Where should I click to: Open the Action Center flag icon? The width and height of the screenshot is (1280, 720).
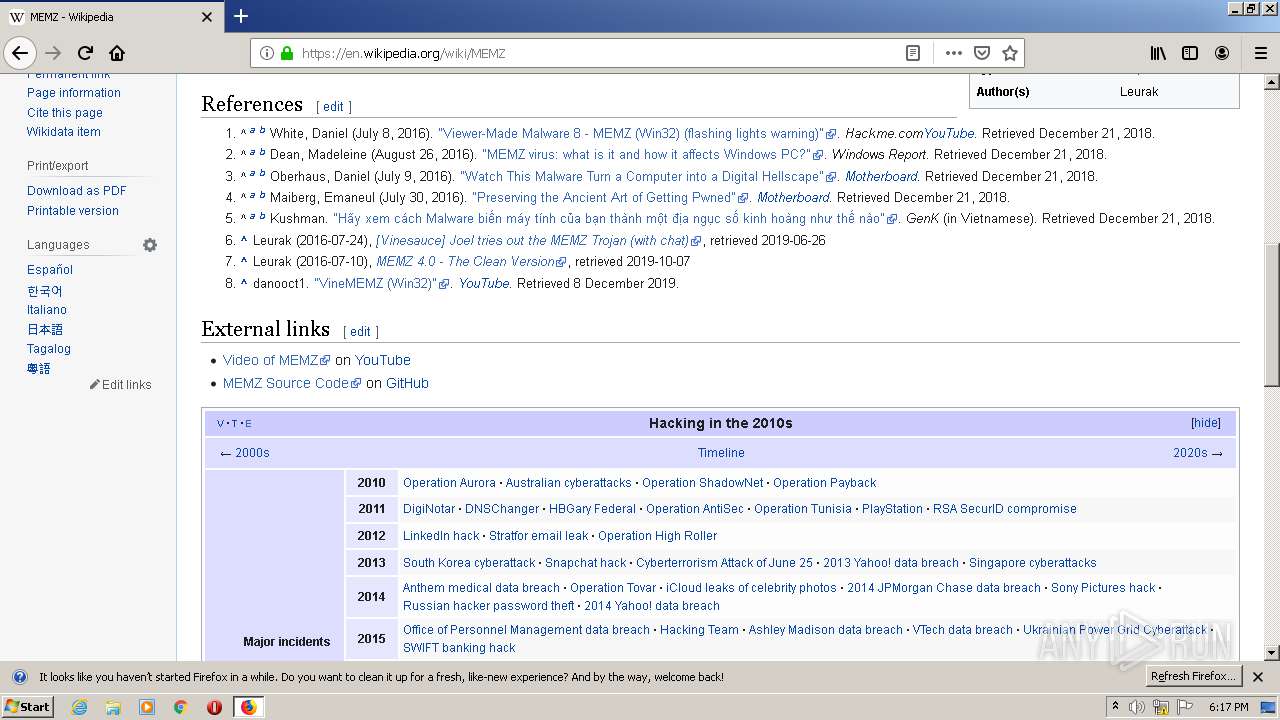point(1185,707)
